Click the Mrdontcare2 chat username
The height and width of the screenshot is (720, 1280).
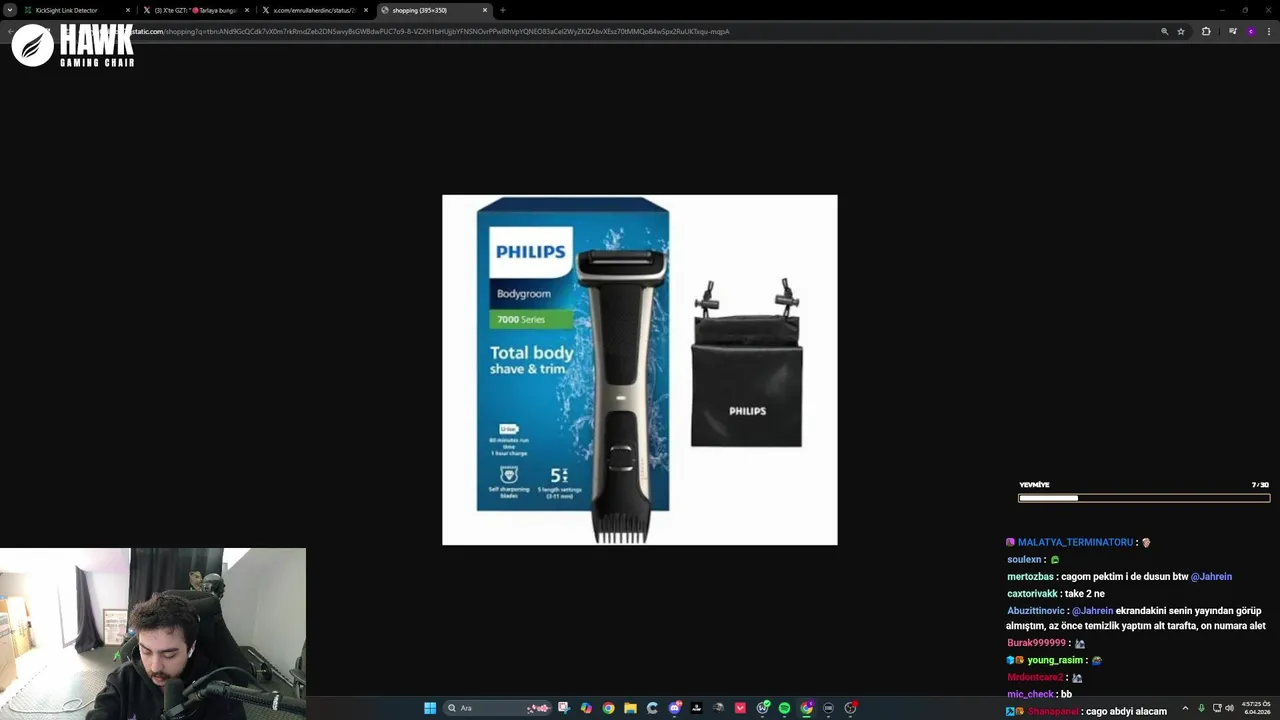coord(1035,678)
